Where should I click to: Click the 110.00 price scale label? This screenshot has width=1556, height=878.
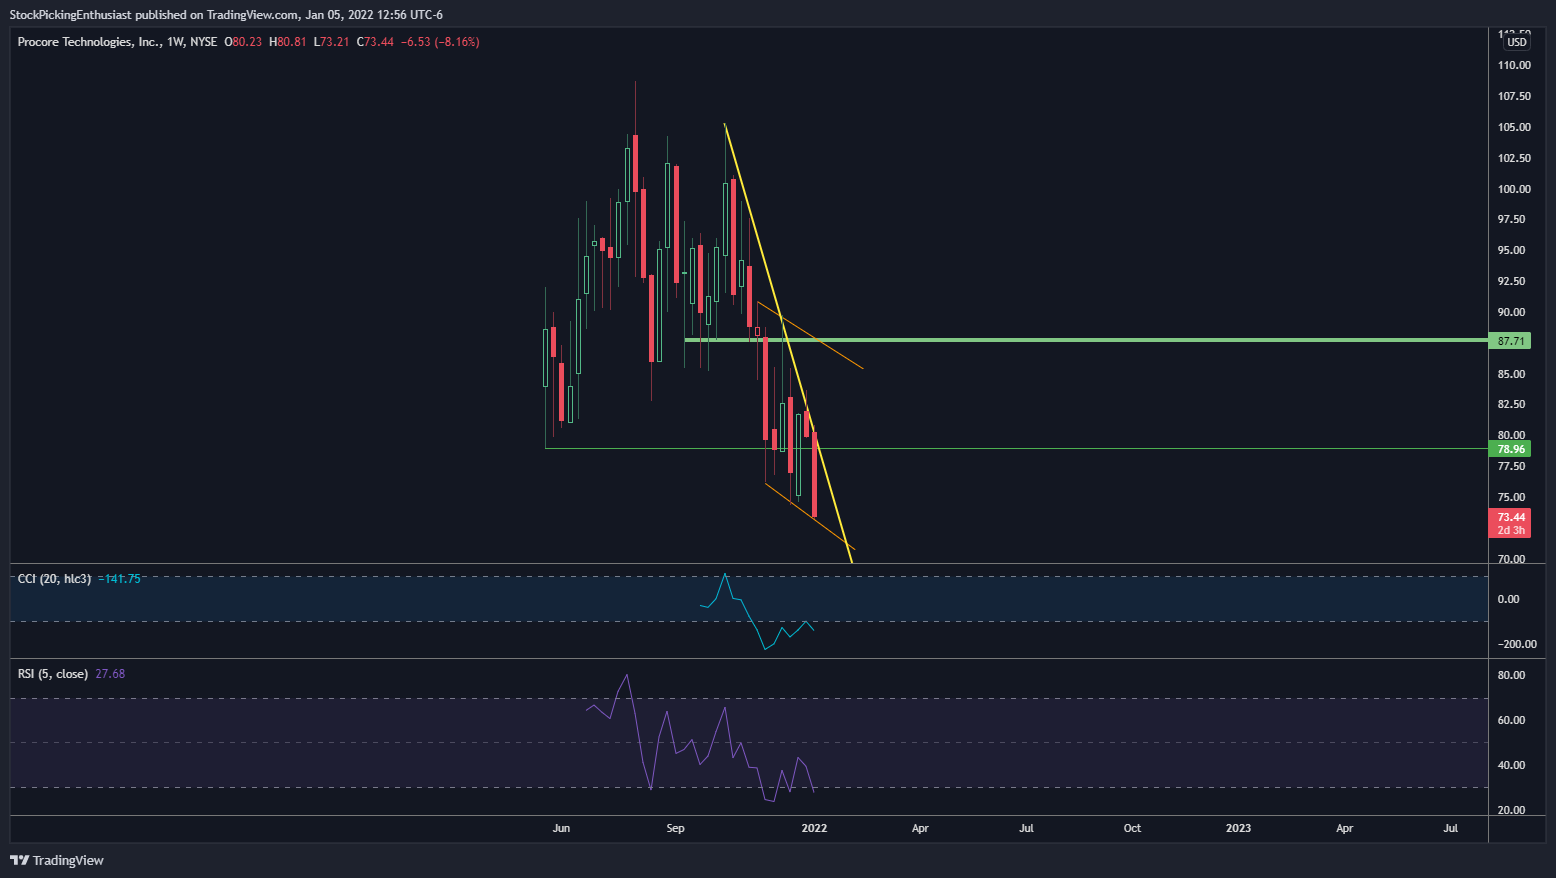click(x=1514, y=65)
